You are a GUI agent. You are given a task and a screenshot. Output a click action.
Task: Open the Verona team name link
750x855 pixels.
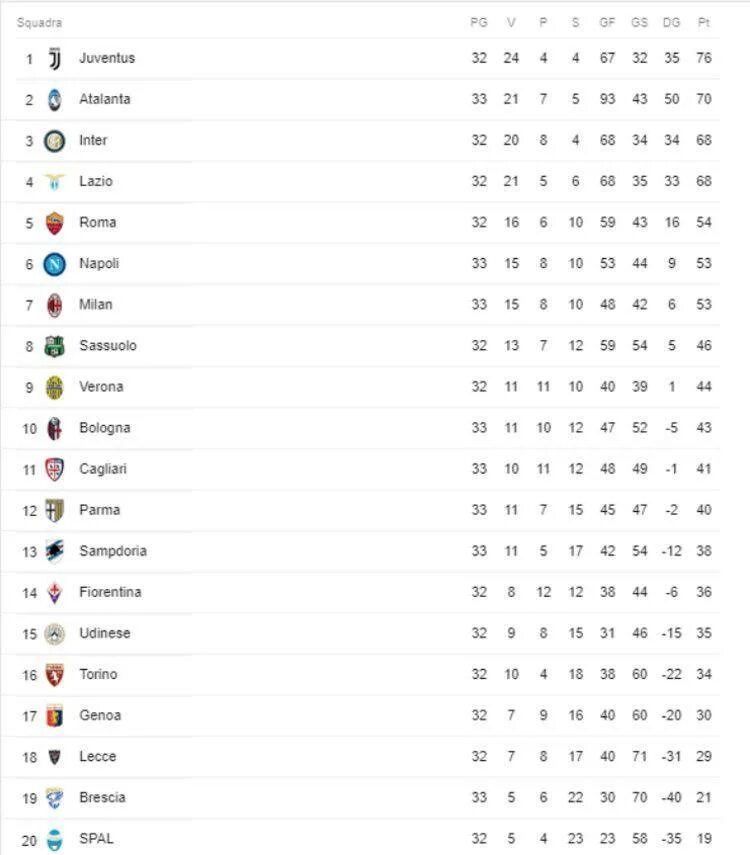[x=101, y=387]
